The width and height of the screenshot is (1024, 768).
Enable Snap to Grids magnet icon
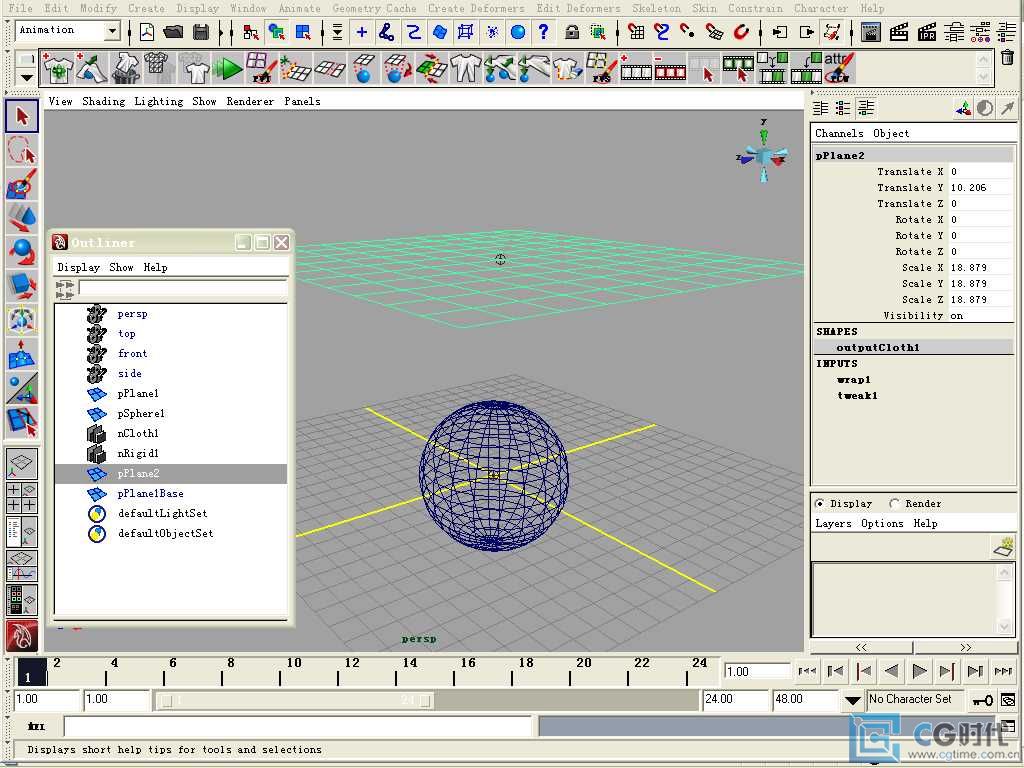pos(635,31)
